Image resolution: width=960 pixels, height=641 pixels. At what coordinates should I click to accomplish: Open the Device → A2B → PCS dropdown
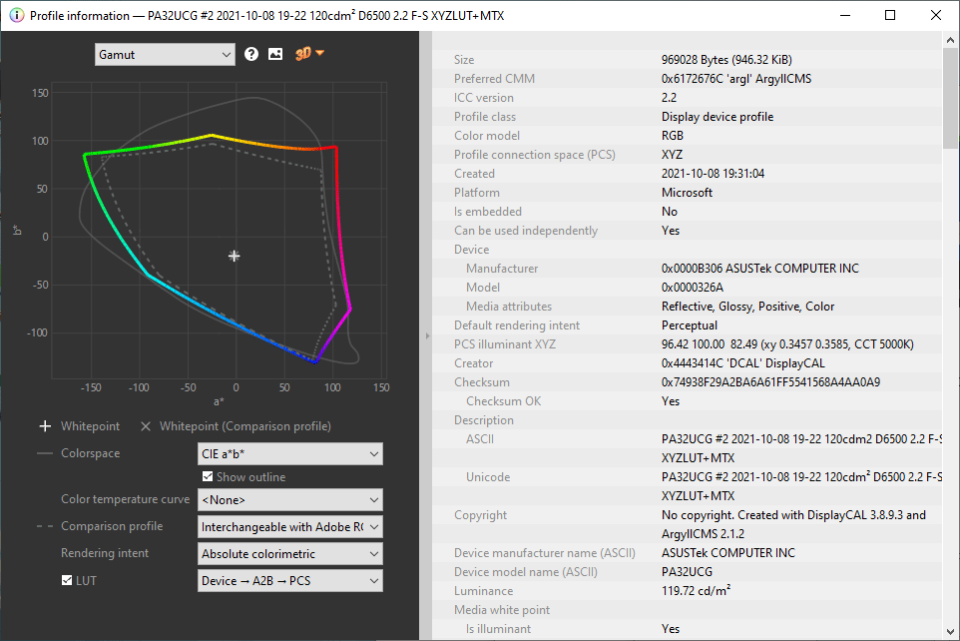click(290, 580)
